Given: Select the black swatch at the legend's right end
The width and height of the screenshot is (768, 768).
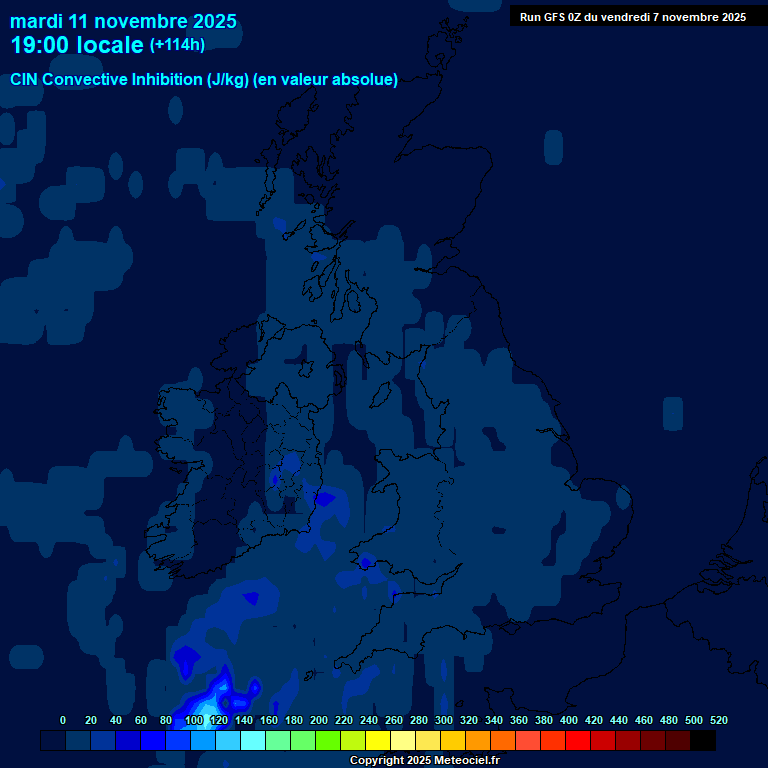Looking at the screenshot, I should (x=703, y=741).
